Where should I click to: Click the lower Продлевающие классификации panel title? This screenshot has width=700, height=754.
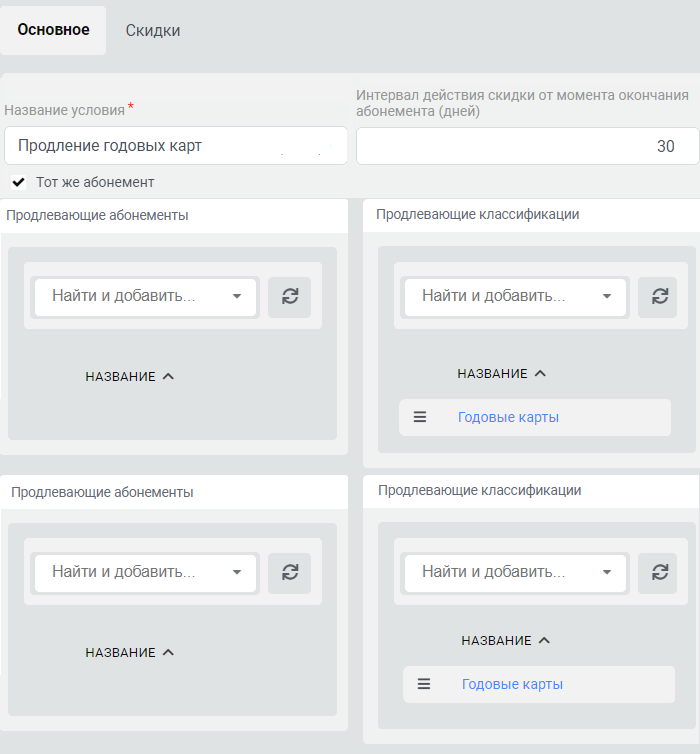(479, 490)
